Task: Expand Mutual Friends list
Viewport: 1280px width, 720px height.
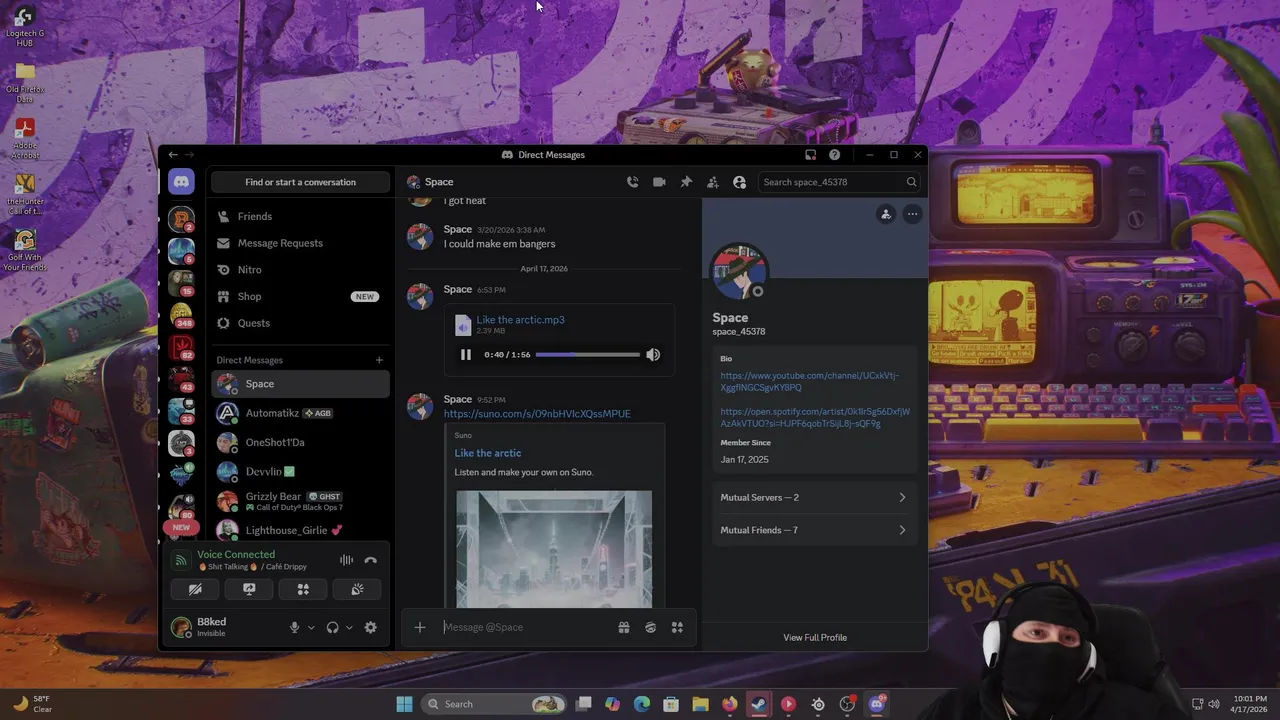Action: (x=814, y=530)
